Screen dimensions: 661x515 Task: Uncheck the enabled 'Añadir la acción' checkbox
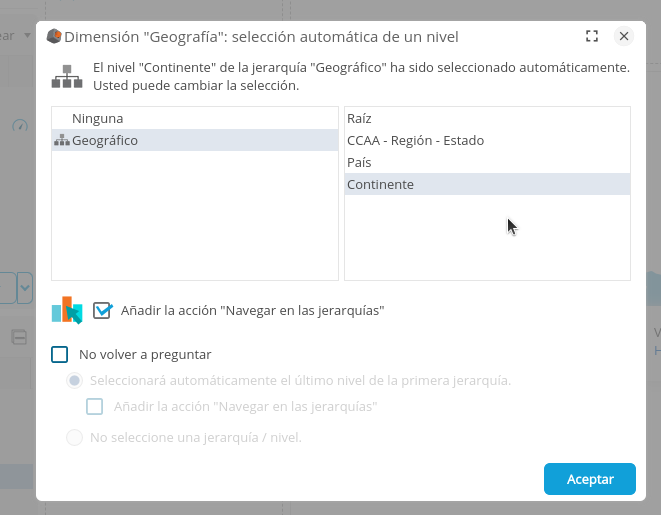click(102, 311)
